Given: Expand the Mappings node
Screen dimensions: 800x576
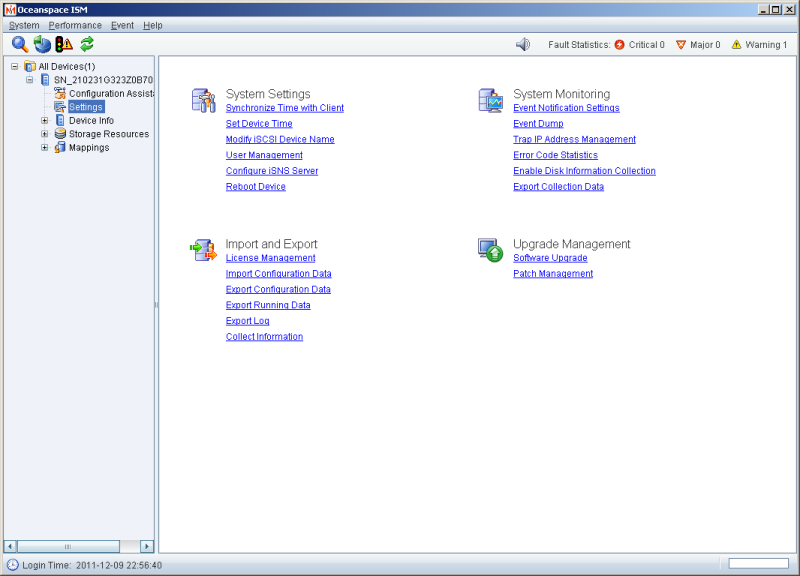Looking at the screenshot, I should pos(45,147).
